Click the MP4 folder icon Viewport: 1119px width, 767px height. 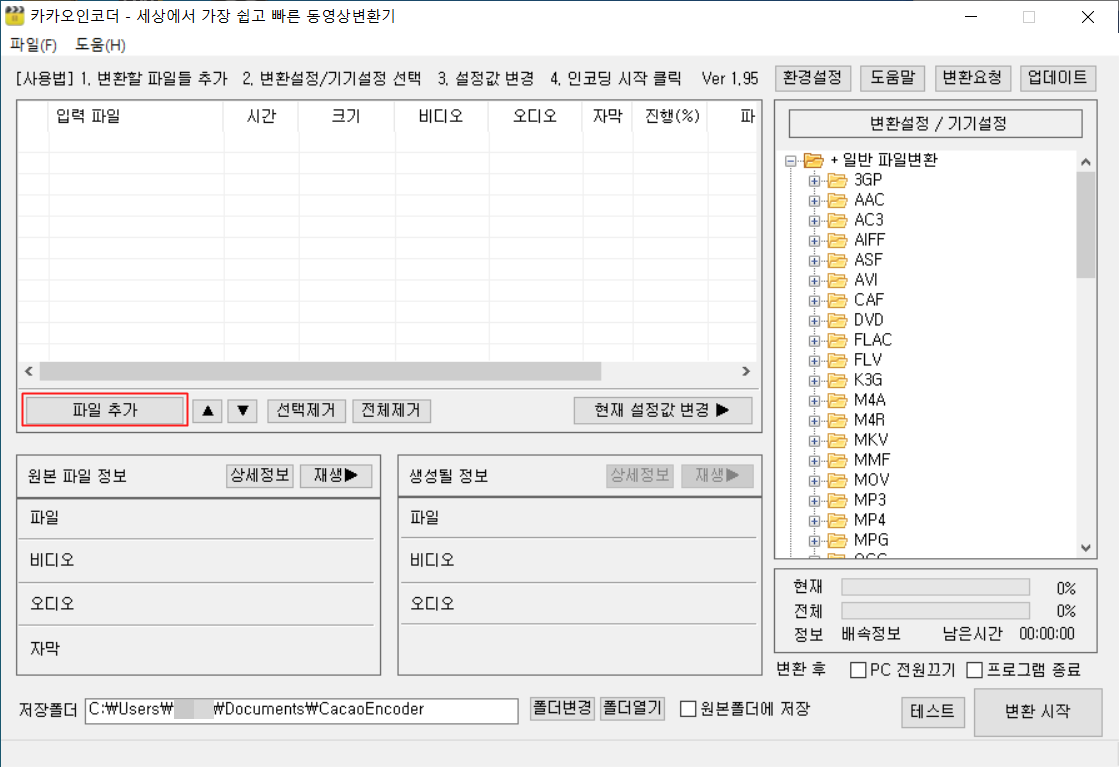(837, 520)
